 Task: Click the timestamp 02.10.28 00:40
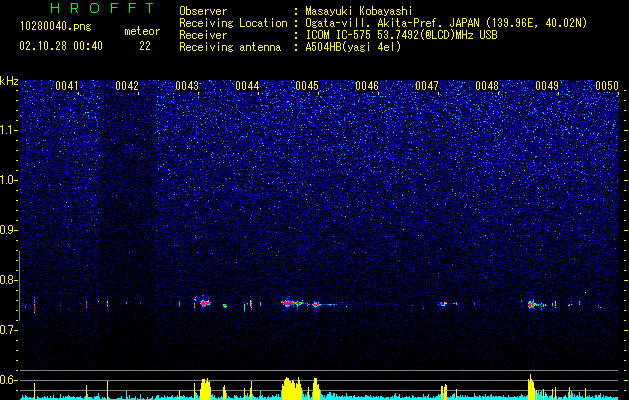[x=61, y=46]
